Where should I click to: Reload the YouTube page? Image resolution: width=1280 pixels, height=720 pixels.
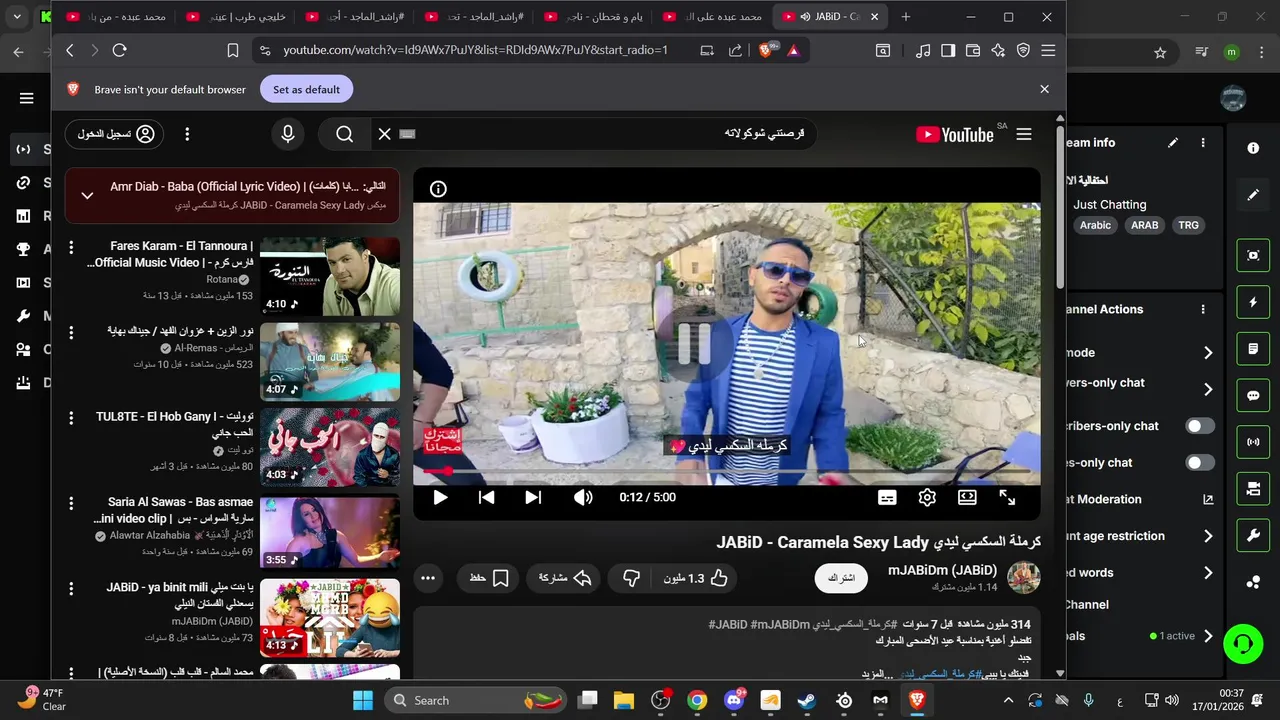pos(120,50)
